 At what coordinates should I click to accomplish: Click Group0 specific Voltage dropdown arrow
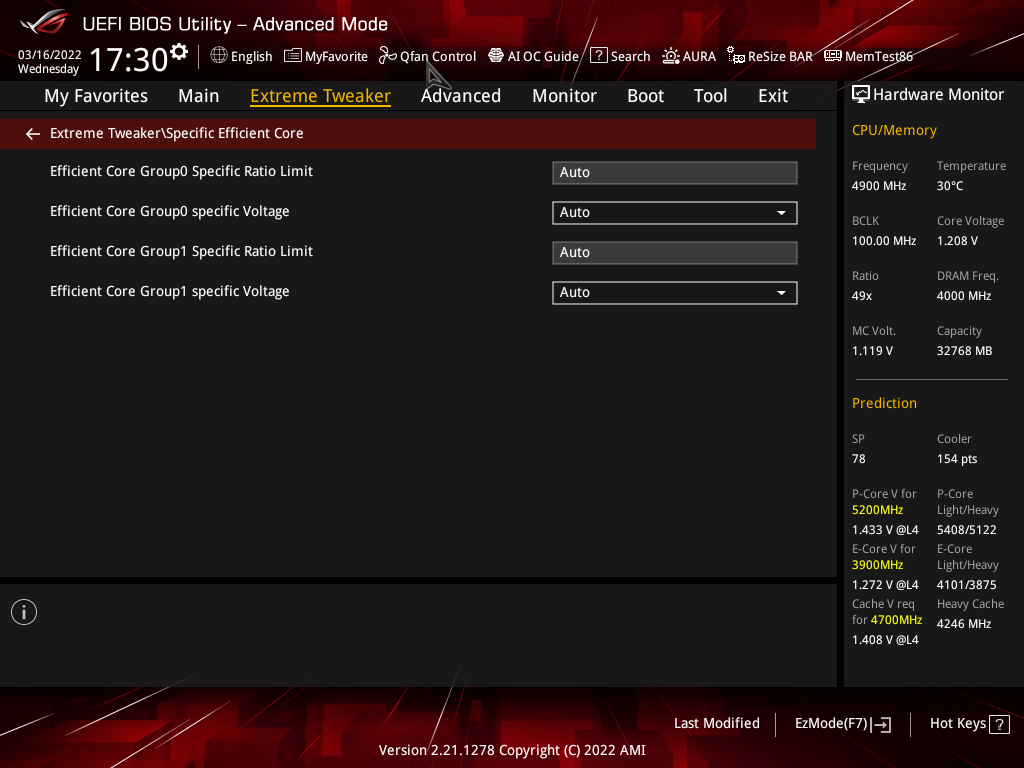coord(781,213)
